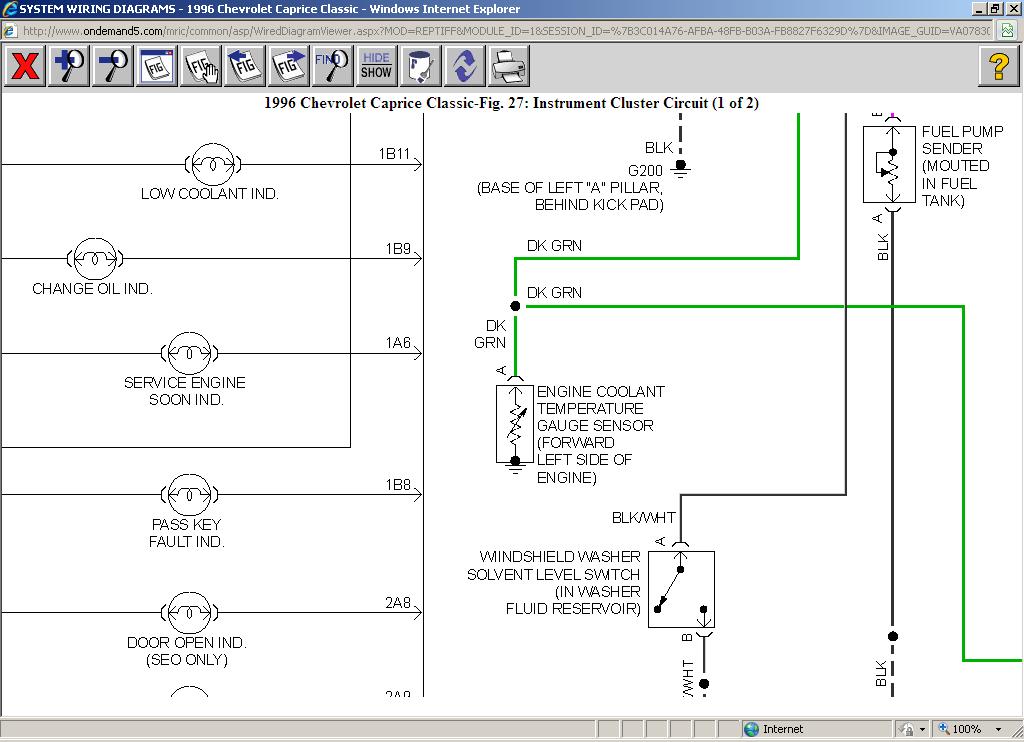Click the address bar URL field

[500, 30]
